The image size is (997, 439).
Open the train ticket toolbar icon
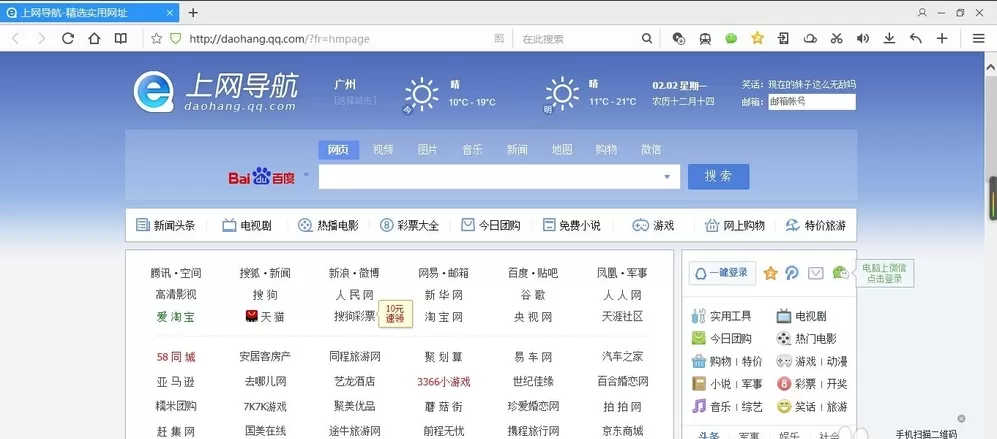coord(705,39)
